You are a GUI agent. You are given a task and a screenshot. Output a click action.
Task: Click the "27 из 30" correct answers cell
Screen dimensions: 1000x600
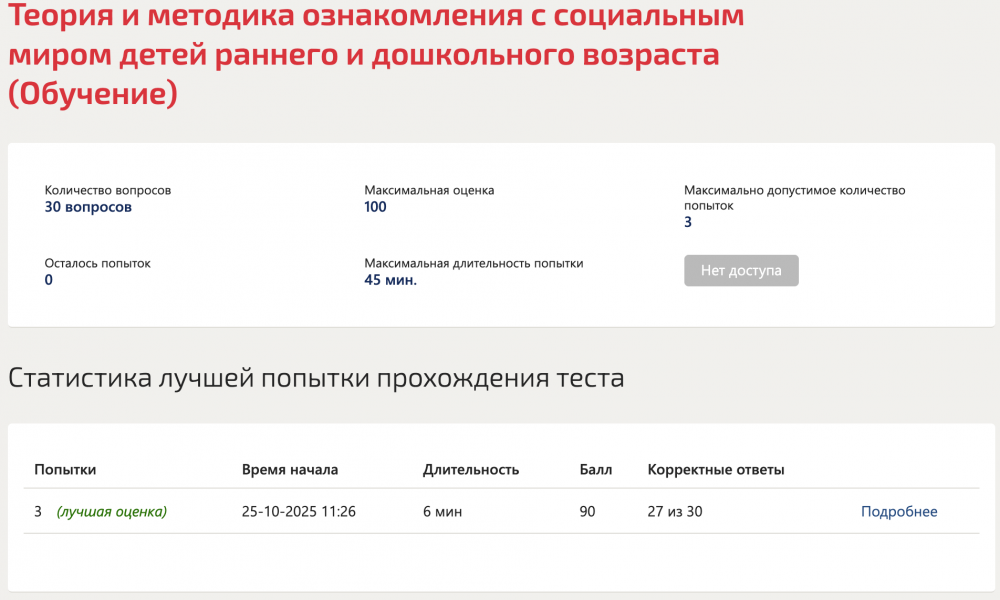tap(675, 512)
